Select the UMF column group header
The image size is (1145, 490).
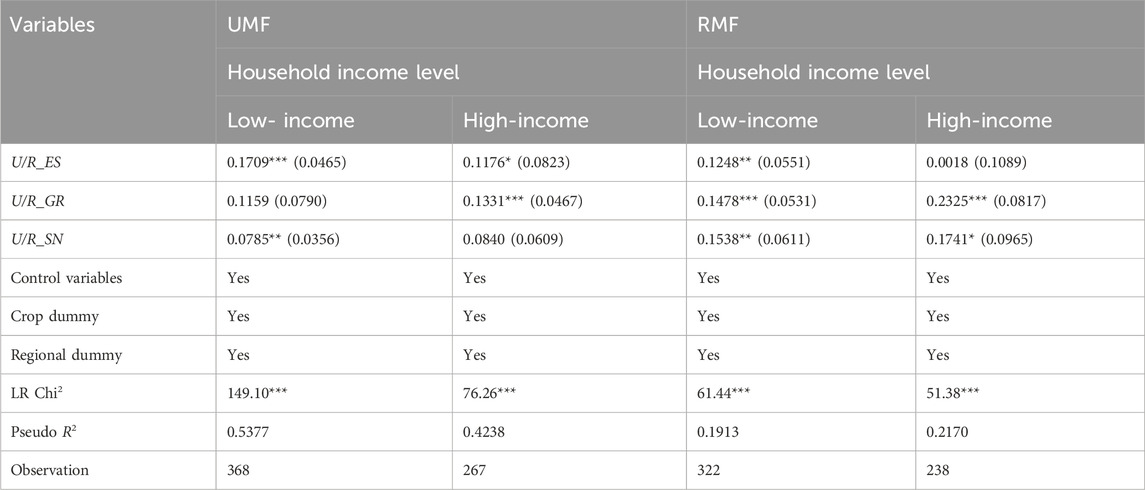(249, 25)
